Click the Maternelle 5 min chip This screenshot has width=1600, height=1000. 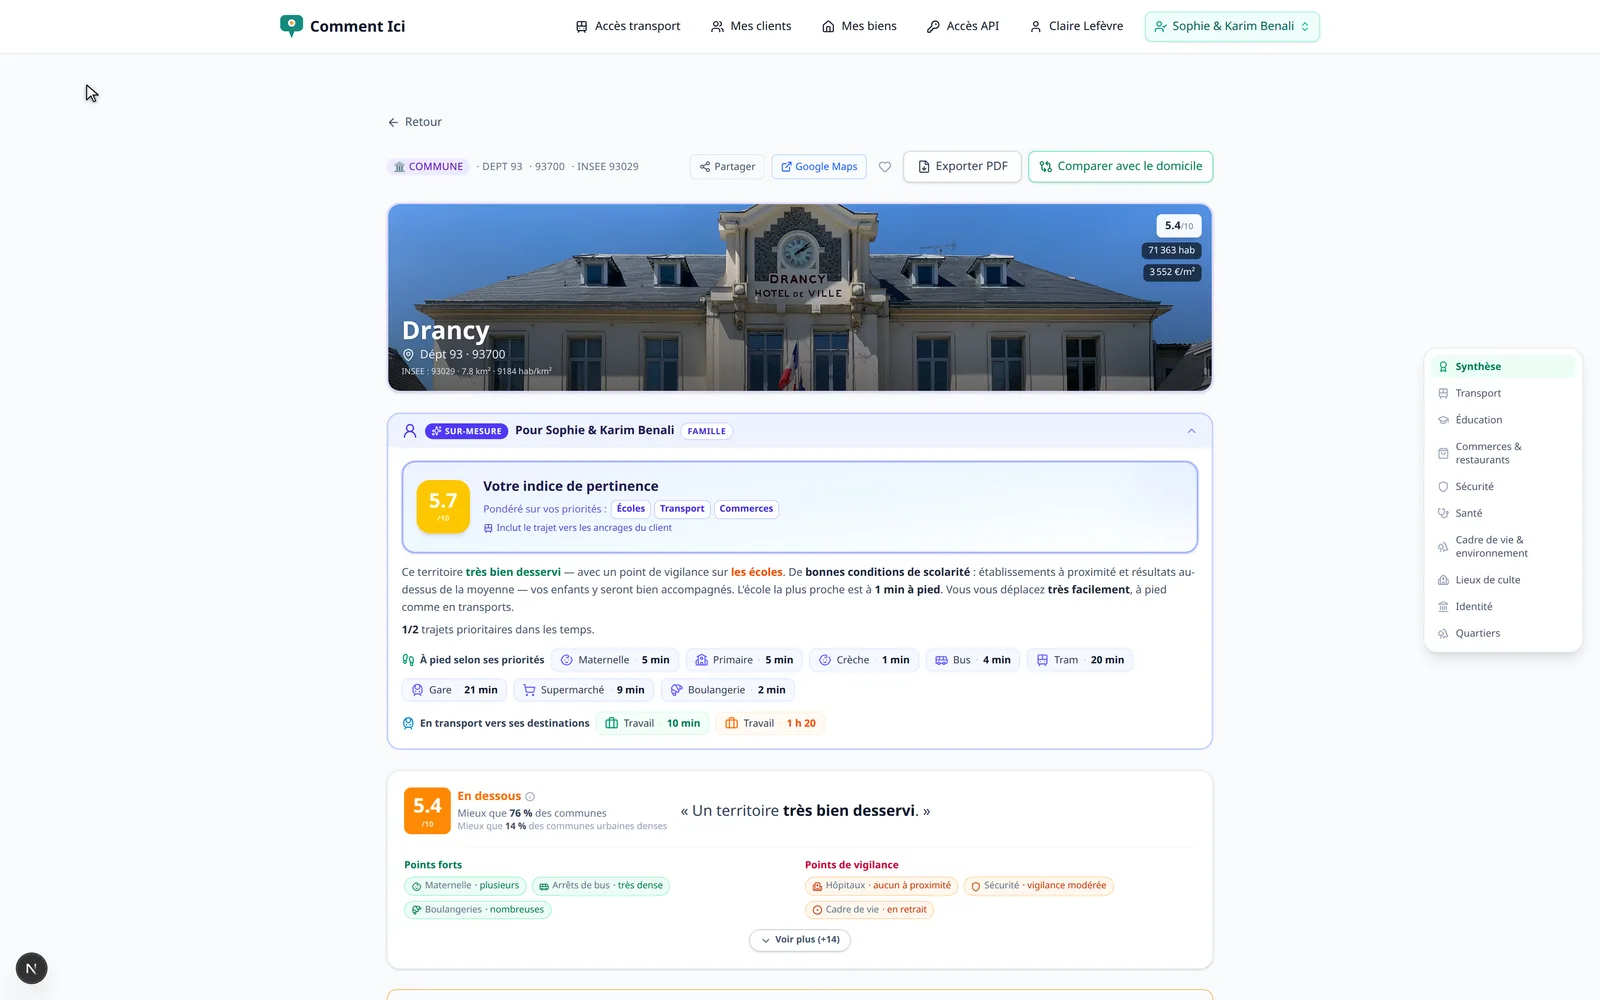615,660
